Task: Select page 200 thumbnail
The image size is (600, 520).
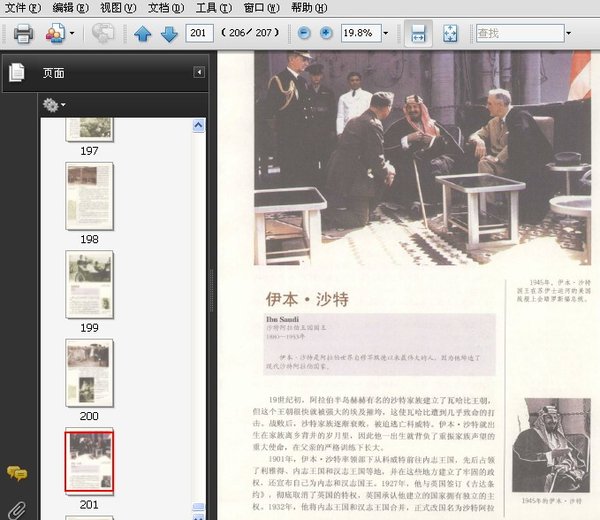Action: (x=90, y=373)
